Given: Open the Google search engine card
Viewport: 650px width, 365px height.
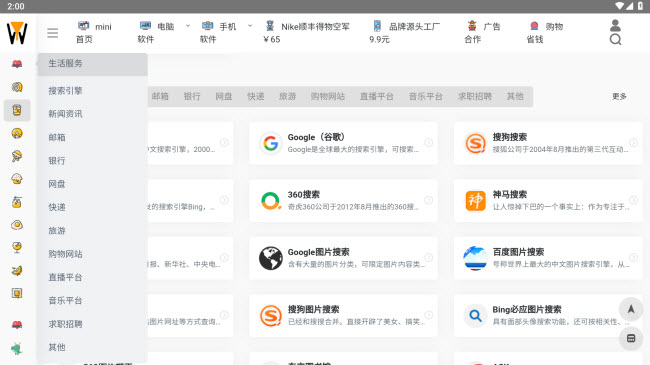Looking at the screenshot, I should coord(343,143).
